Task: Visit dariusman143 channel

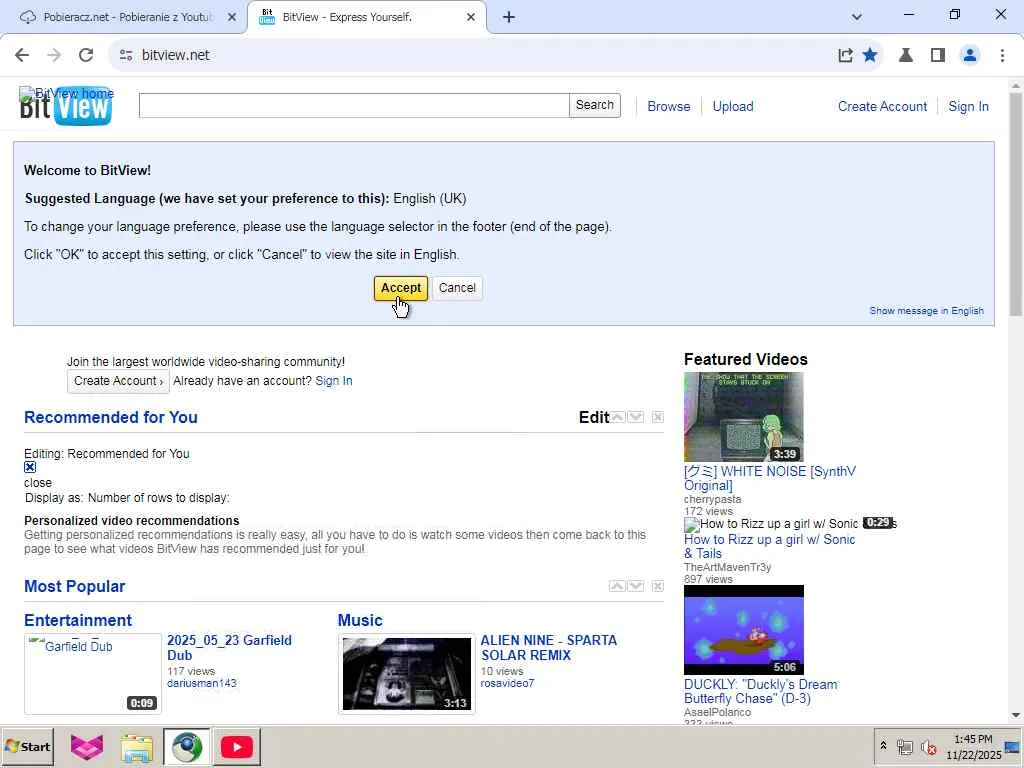Action: (202, 684)
